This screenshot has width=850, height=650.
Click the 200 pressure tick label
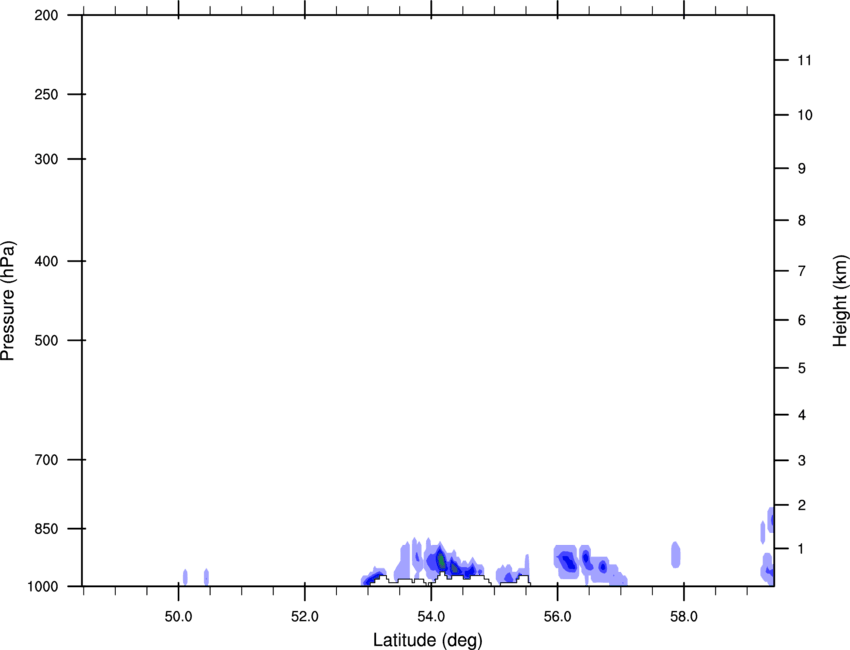47,16
